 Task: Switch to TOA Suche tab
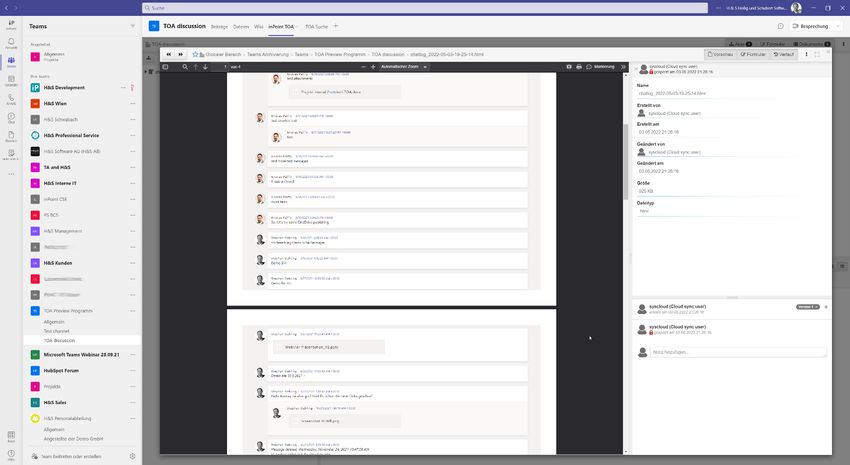(317, 27)
